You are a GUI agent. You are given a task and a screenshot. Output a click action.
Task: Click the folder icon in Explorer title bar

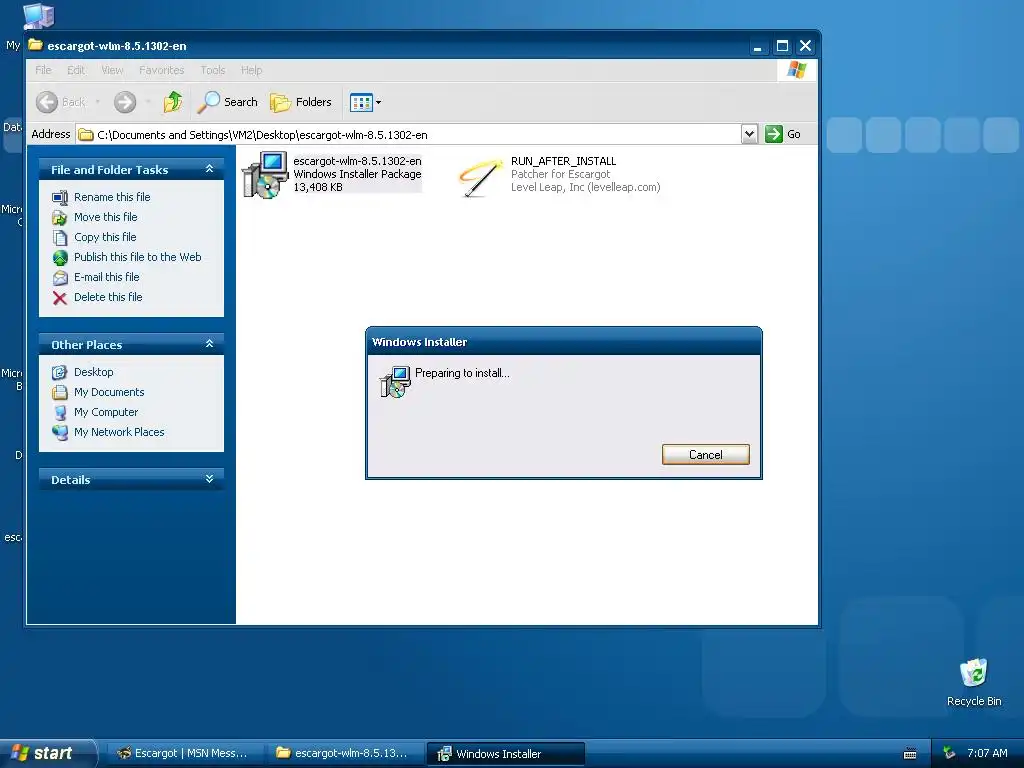pos(36,45)
